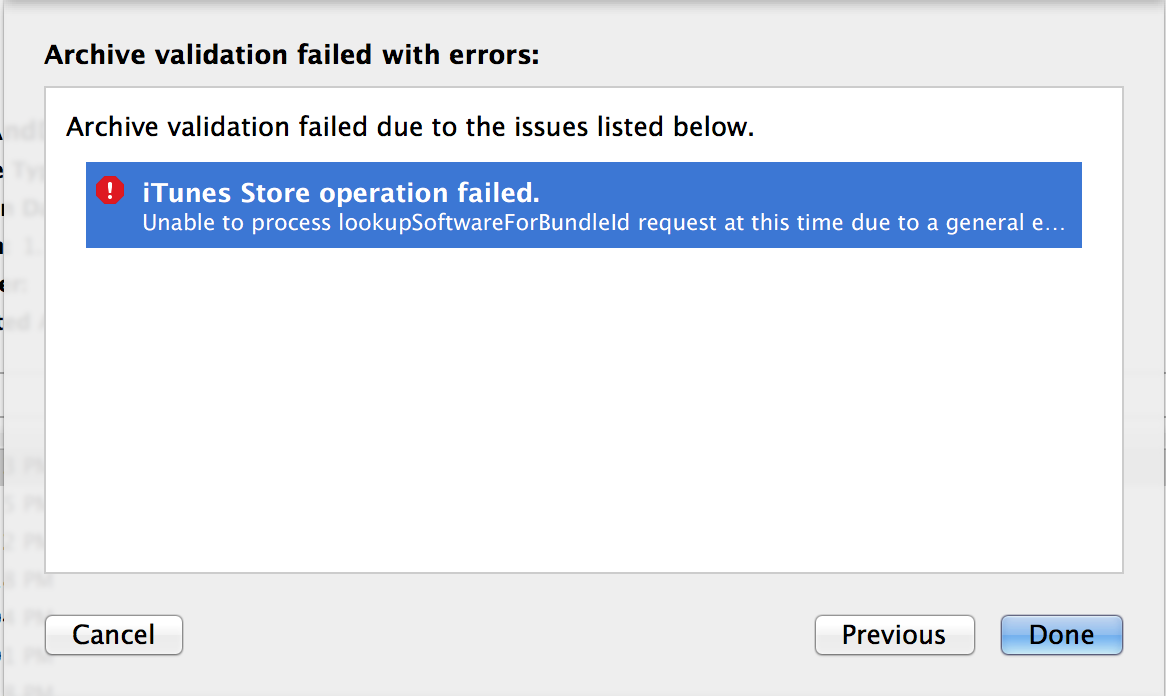Screen dimensions: 1166x696
Task: Click the 'Archive validation failed with errors:' heading
Action: pos(292,55)
